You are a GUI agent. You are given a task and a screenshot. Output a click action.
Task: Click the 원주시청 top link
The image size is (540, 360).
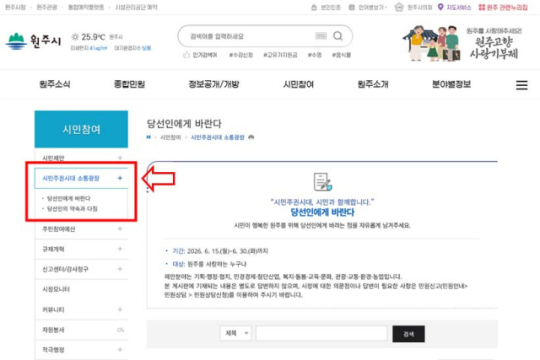click(x=15, y=7)
